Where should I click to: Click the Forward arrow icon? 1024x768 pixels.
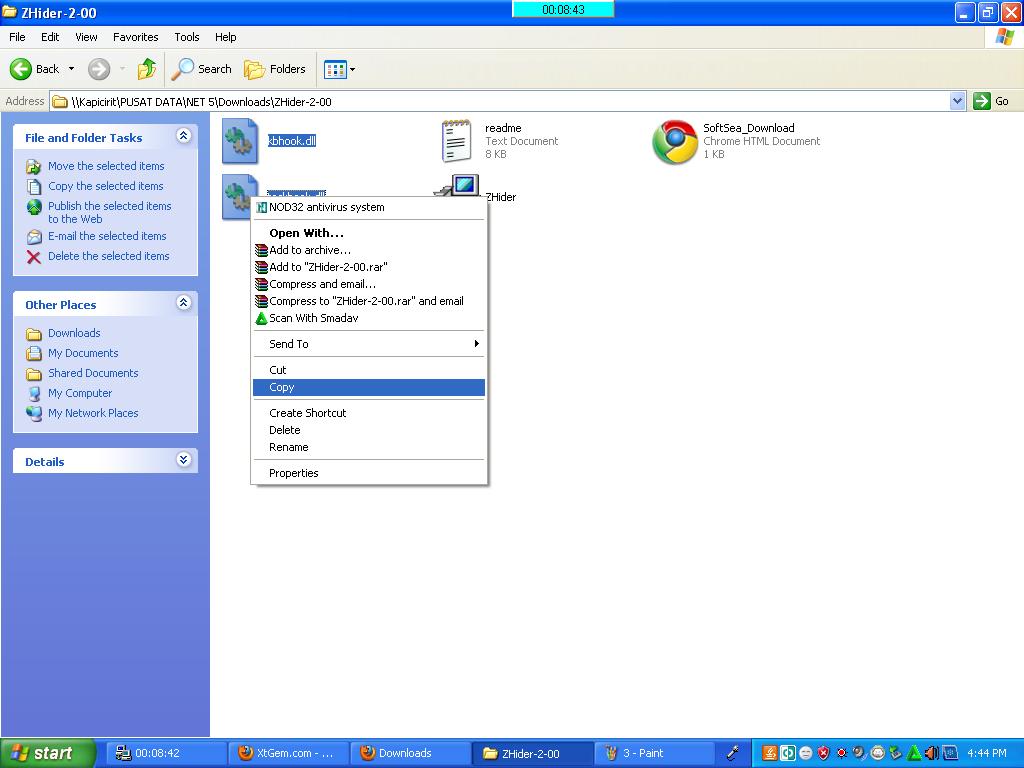pyautogui.click(x=99, y=69)
